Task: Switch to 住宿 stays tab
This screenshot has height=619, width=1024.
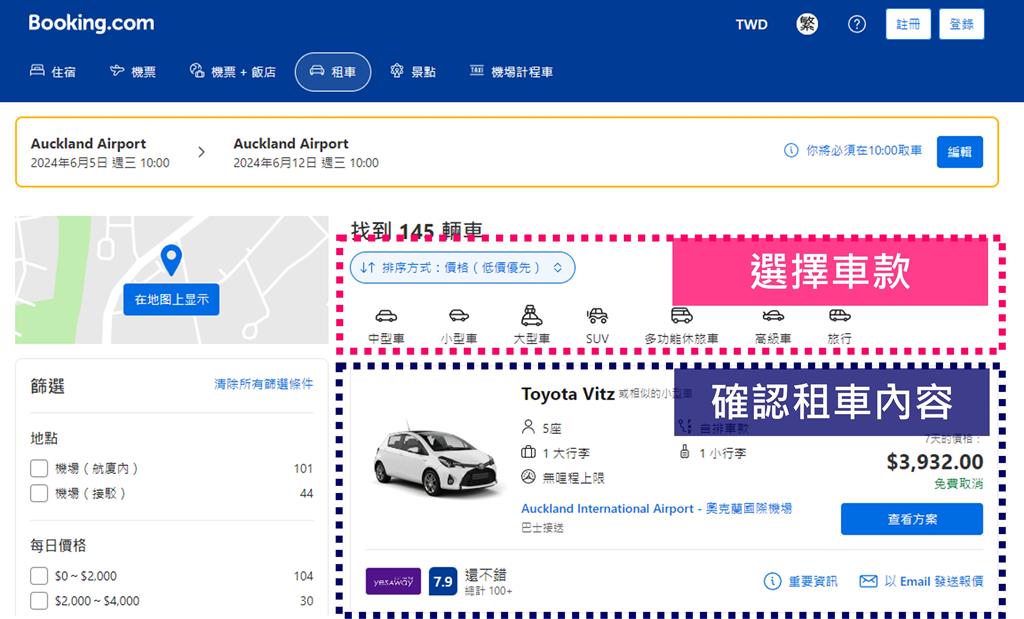Action: click(x=53, y=71)
